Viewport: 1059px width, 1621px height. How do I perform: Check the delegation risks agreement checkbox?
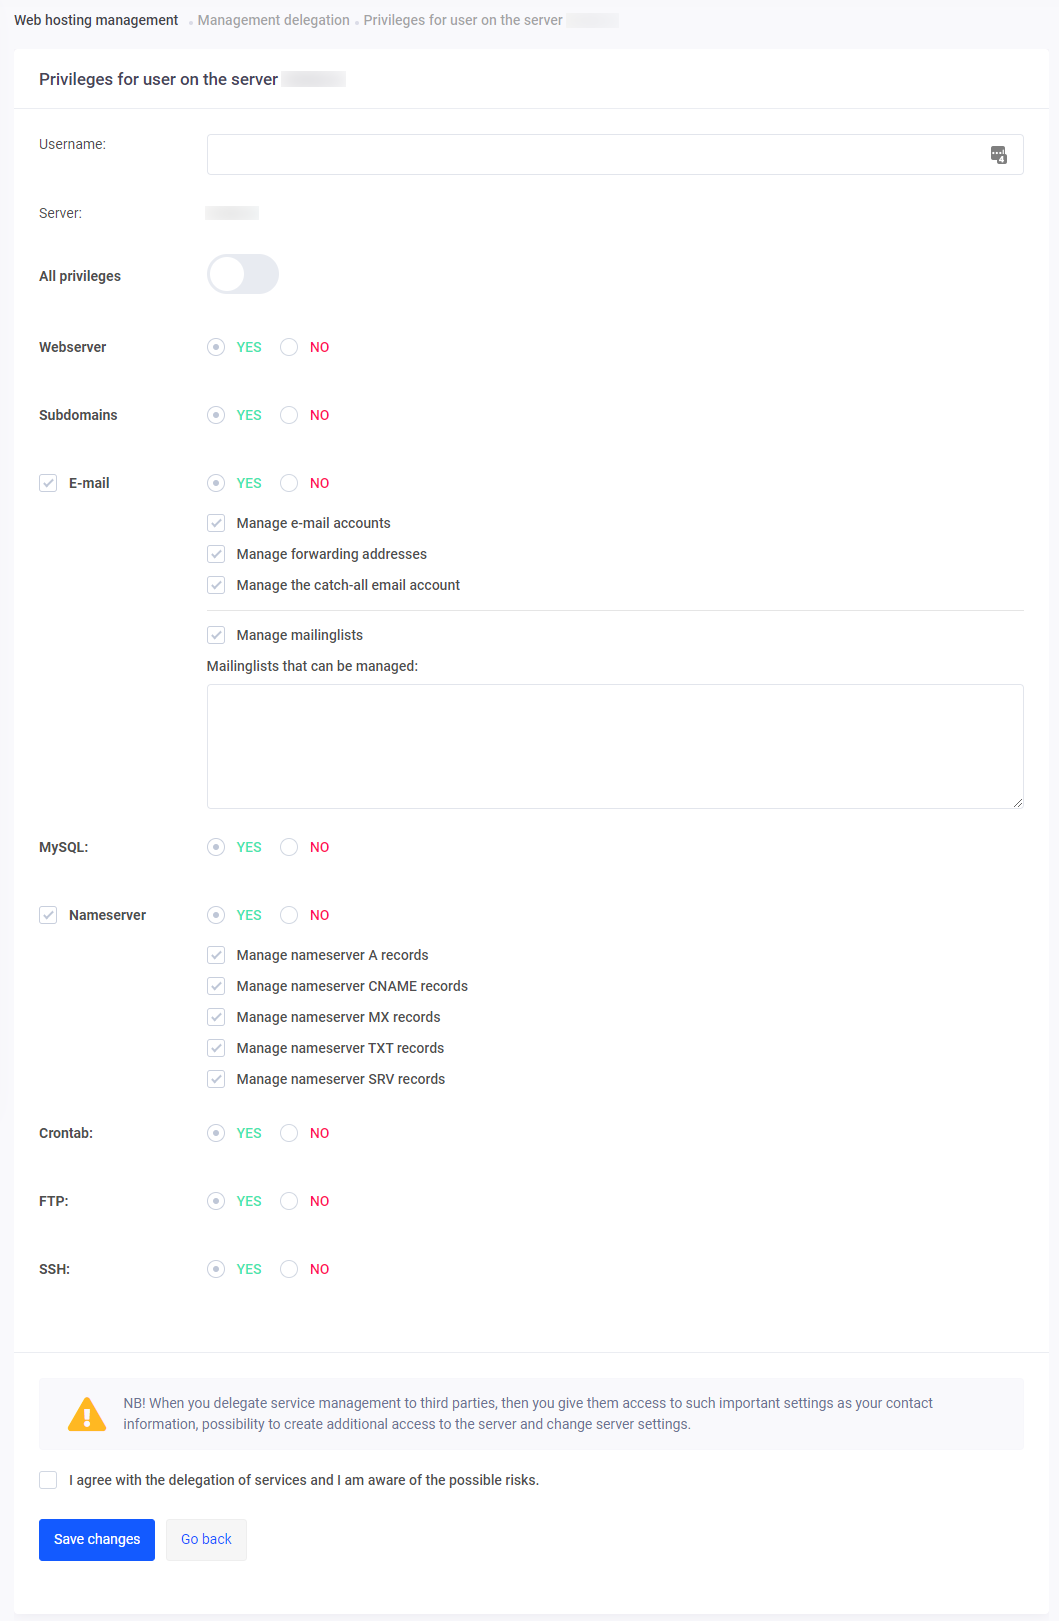48,1480
